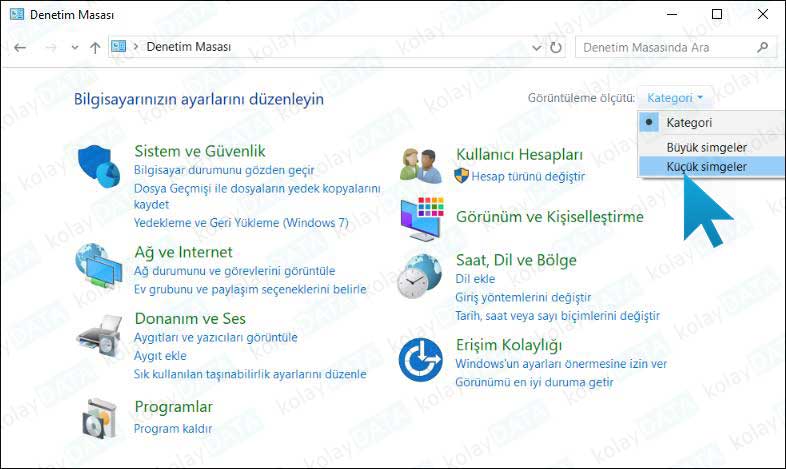Image resolution: width=786 pixels, height=469 pixels.
Task: Open Yedekleme ve Geri Yükleme (Windows 7)
Action: click(241, 222)
